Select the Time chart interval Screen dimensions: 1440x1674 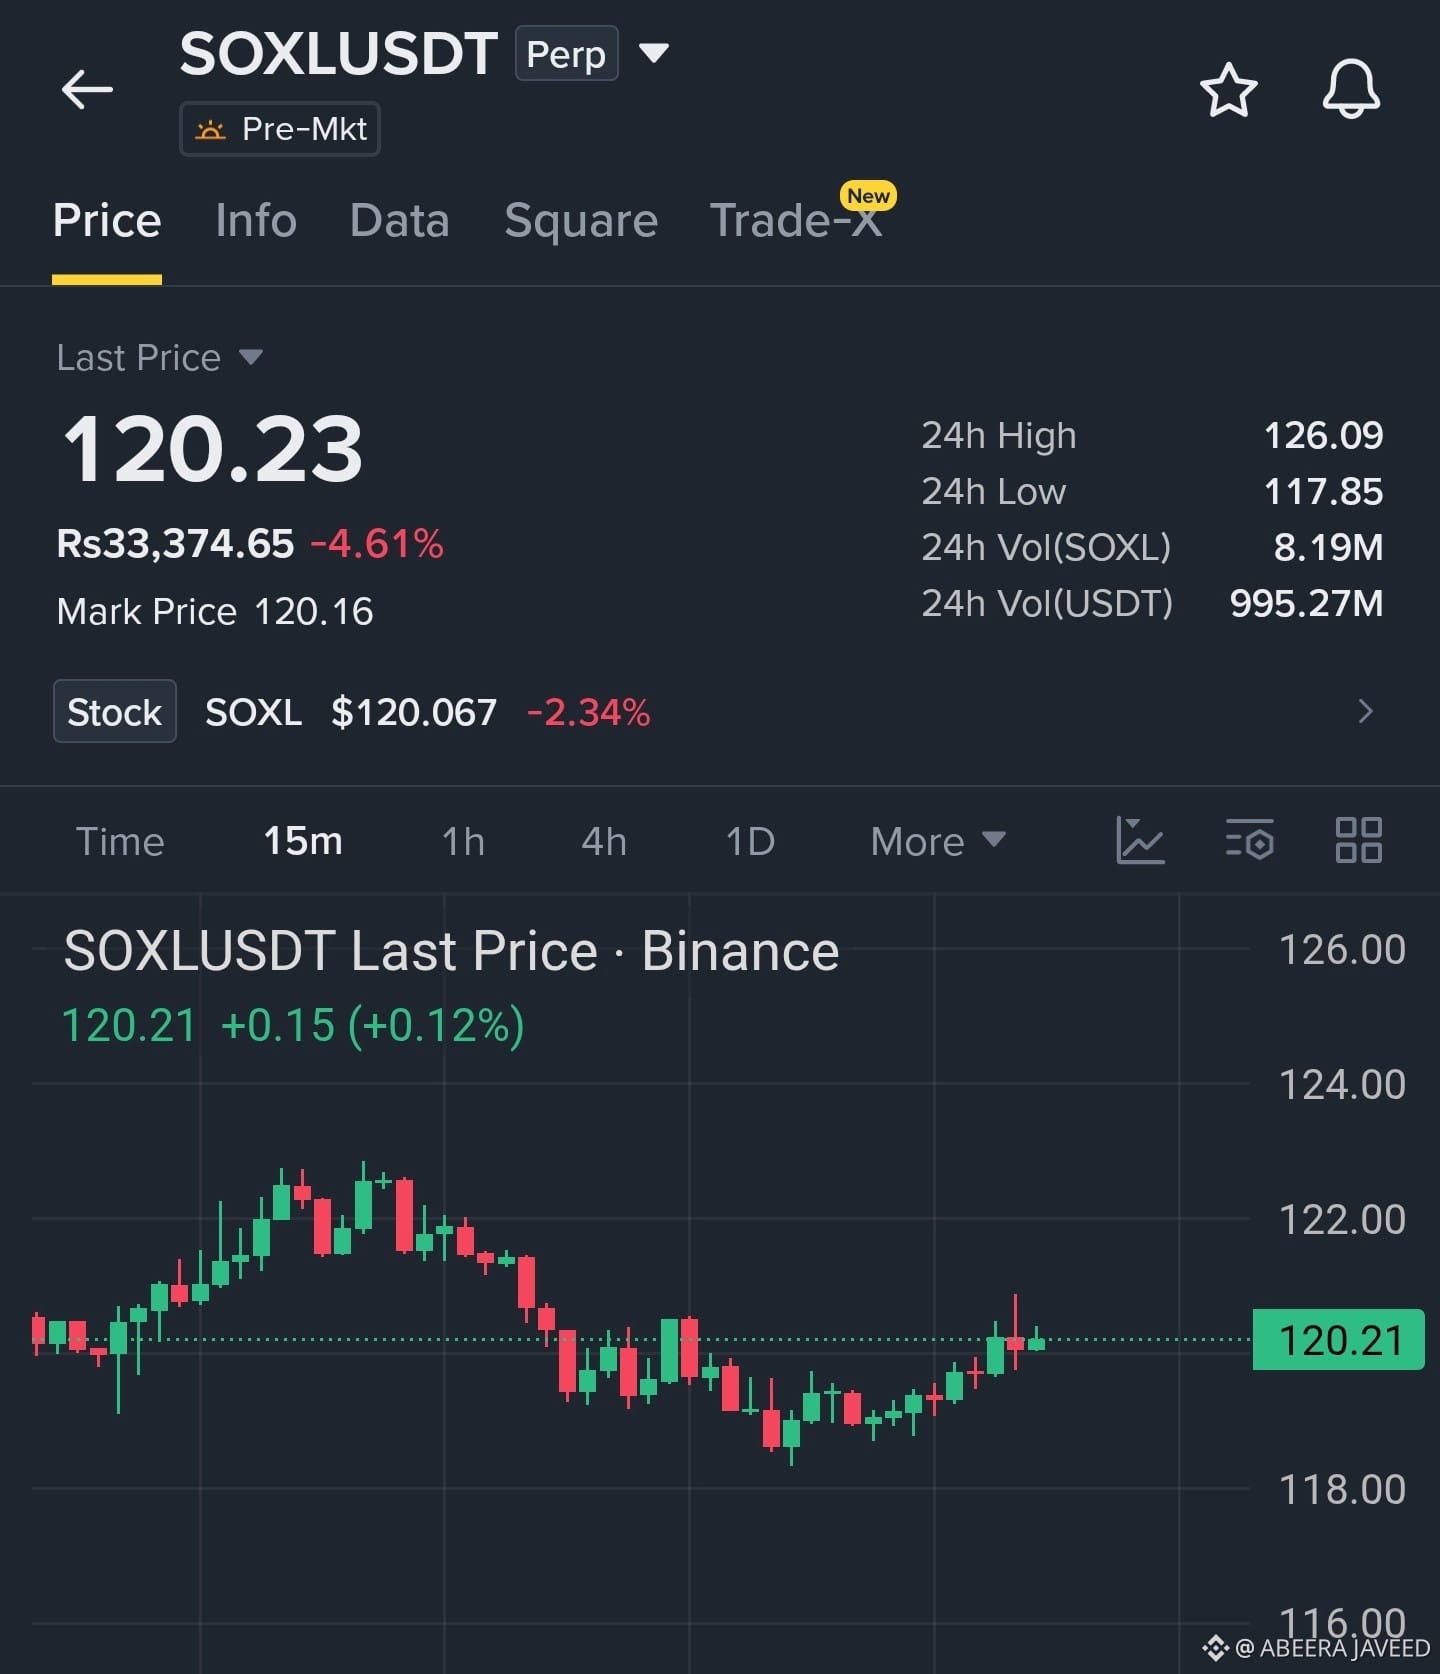[x=120, y=841]
